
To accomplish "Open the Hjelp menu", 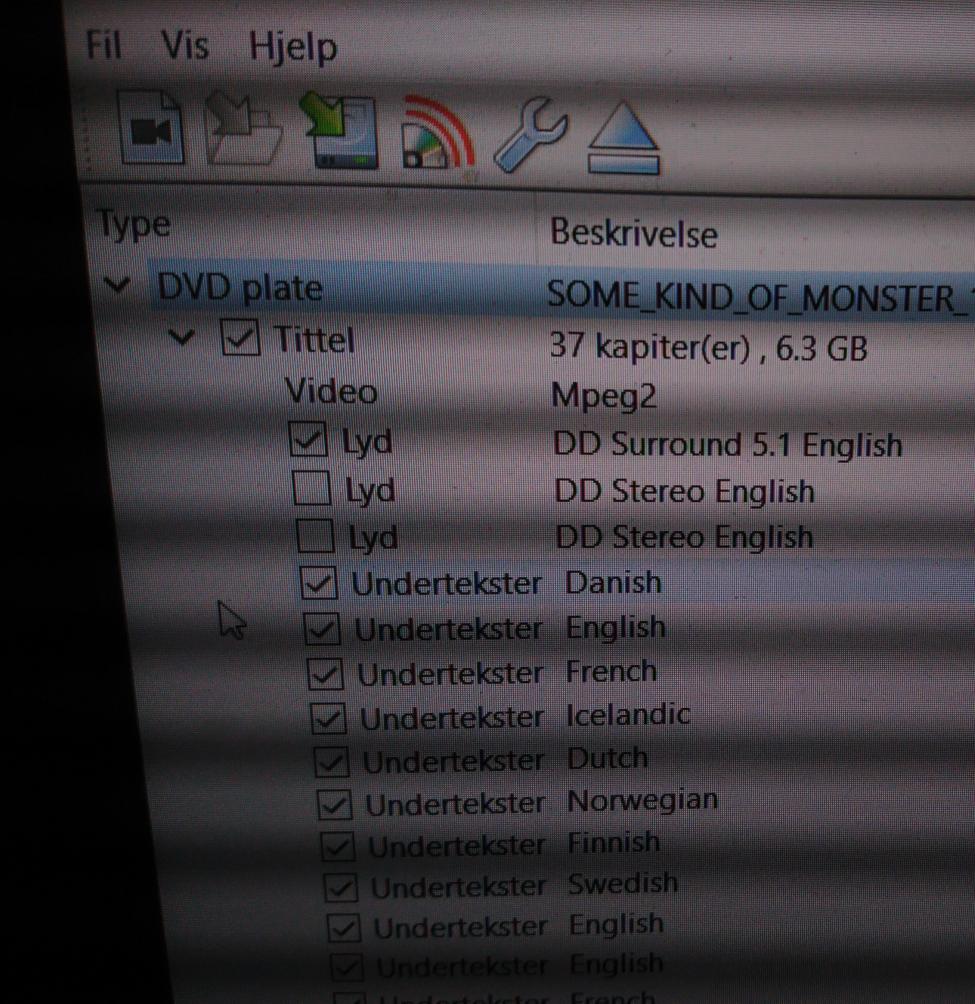I will 293,47.
